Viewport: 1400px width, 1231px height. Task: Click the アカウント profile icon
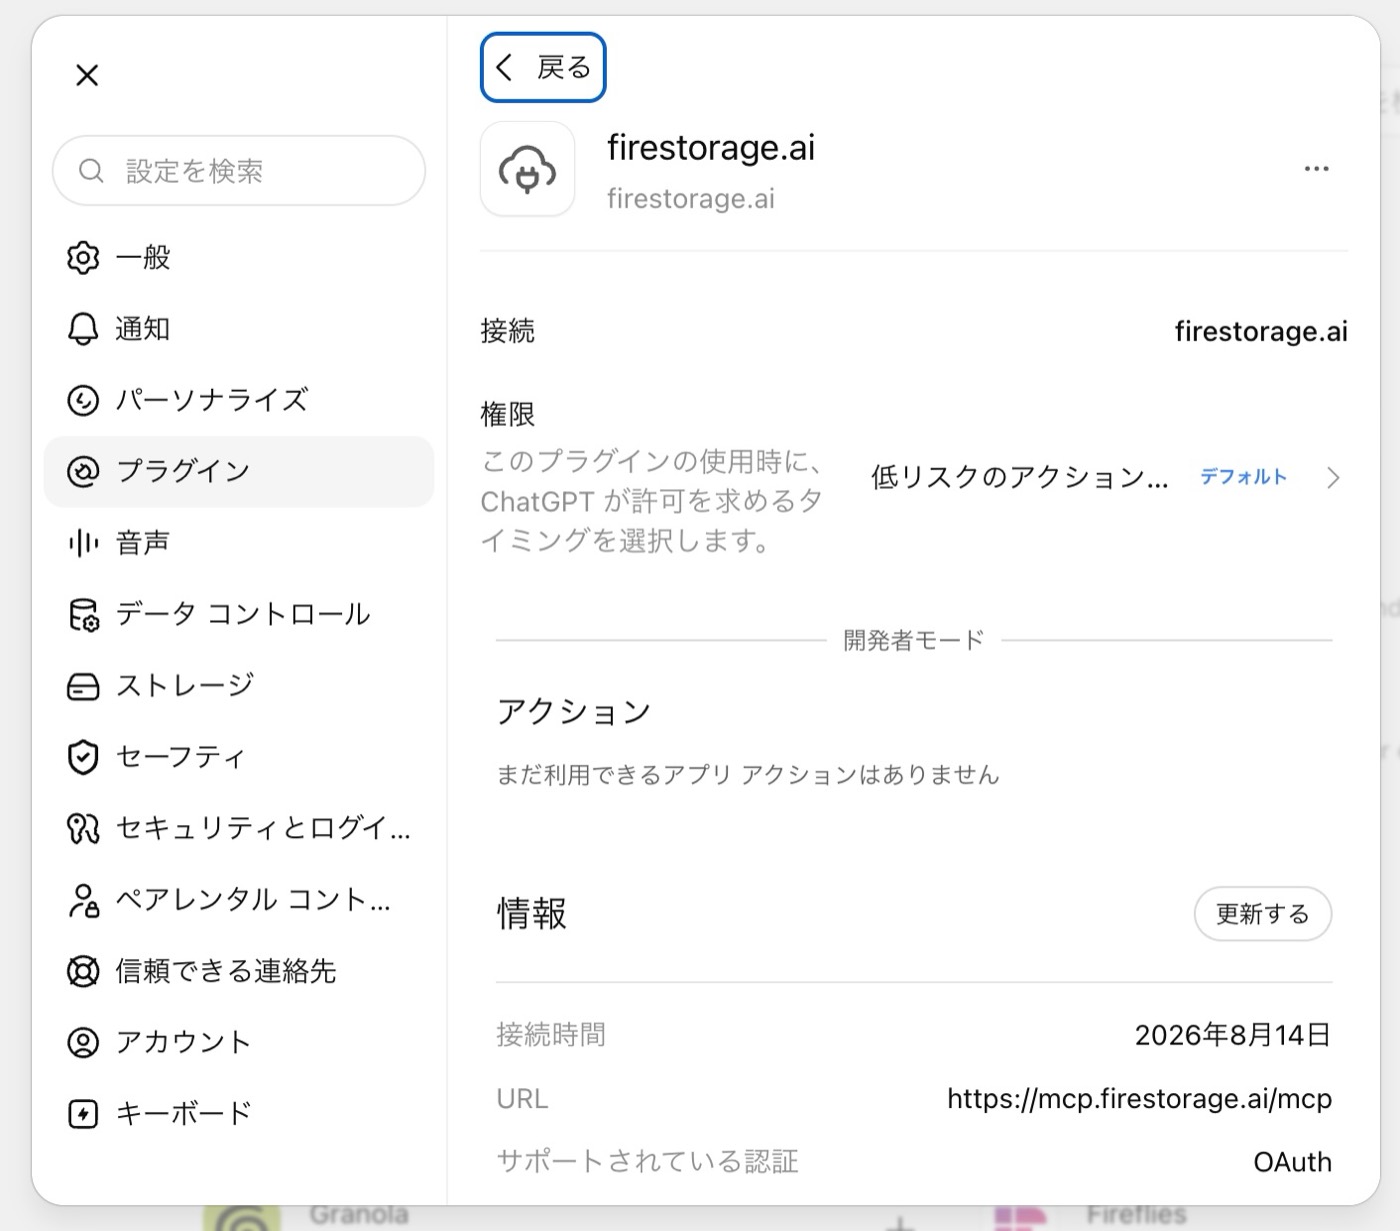[x=83, y=1042]
